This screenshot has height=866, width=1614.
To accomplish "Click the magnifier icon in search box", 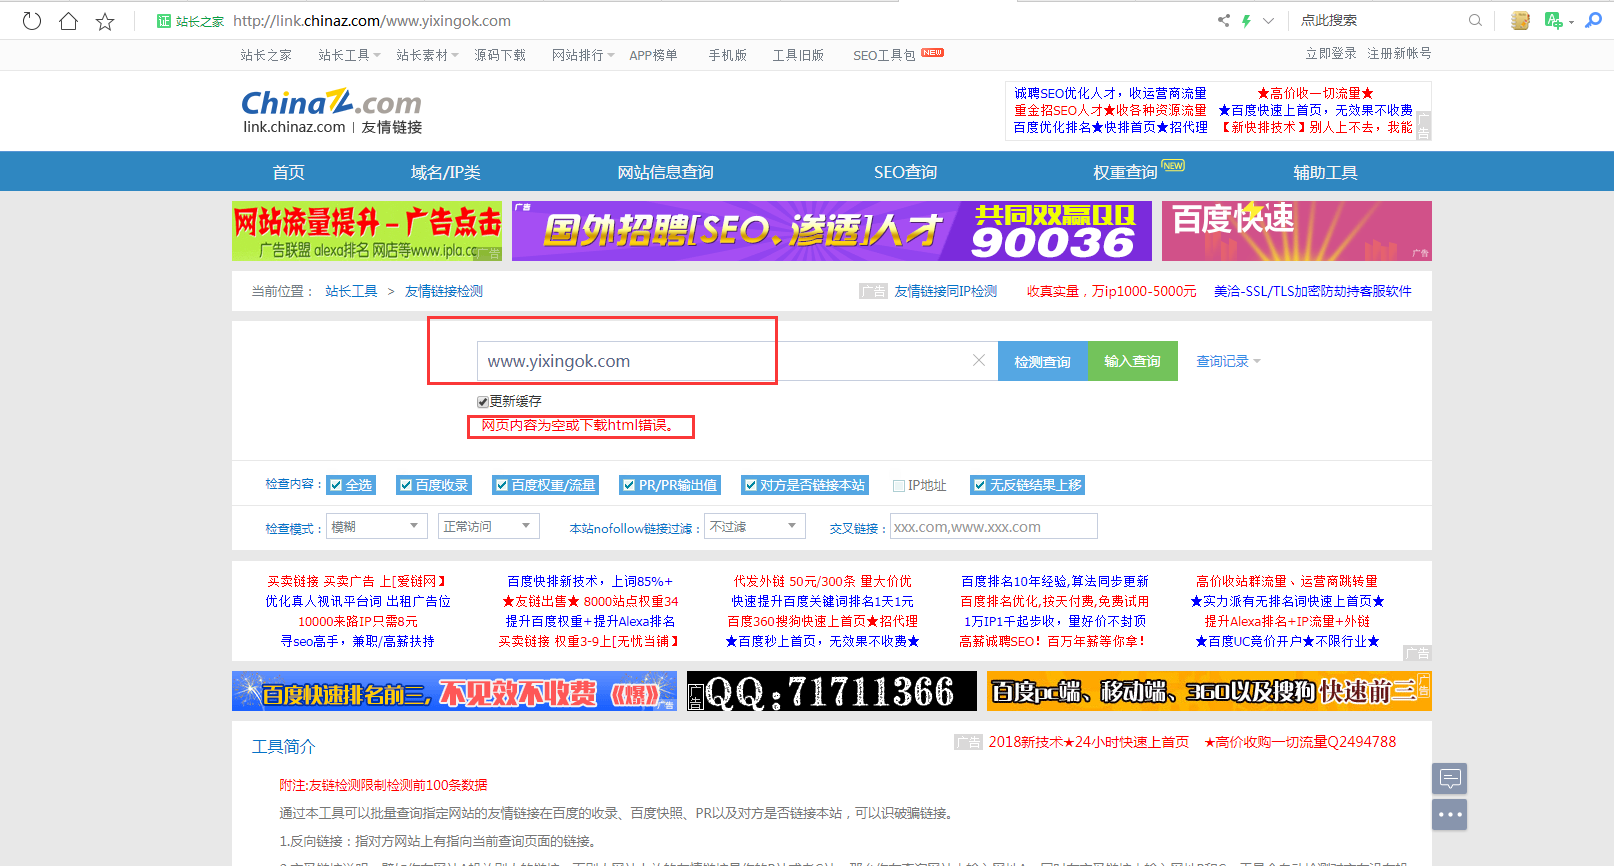I will coord(1474,20).
